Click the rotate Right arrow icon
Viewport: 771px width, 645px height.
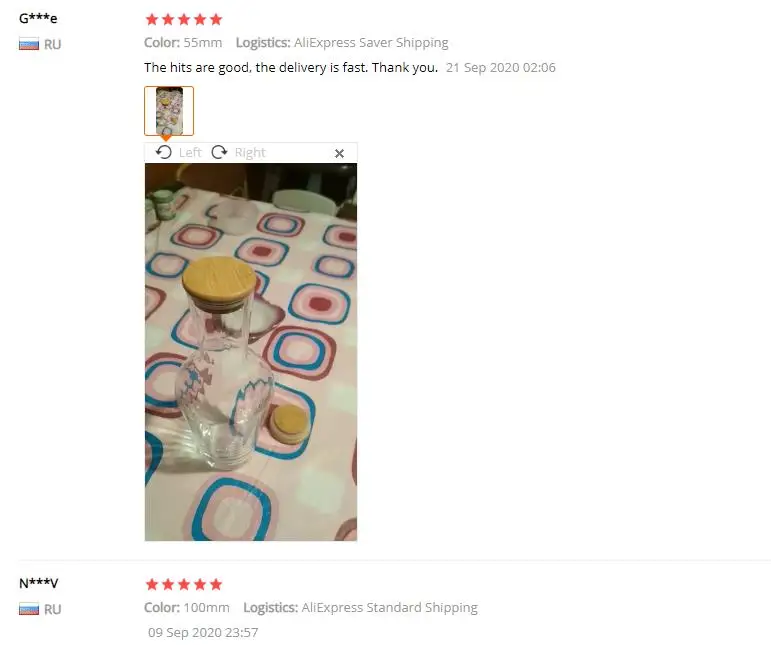pos(219,152)
